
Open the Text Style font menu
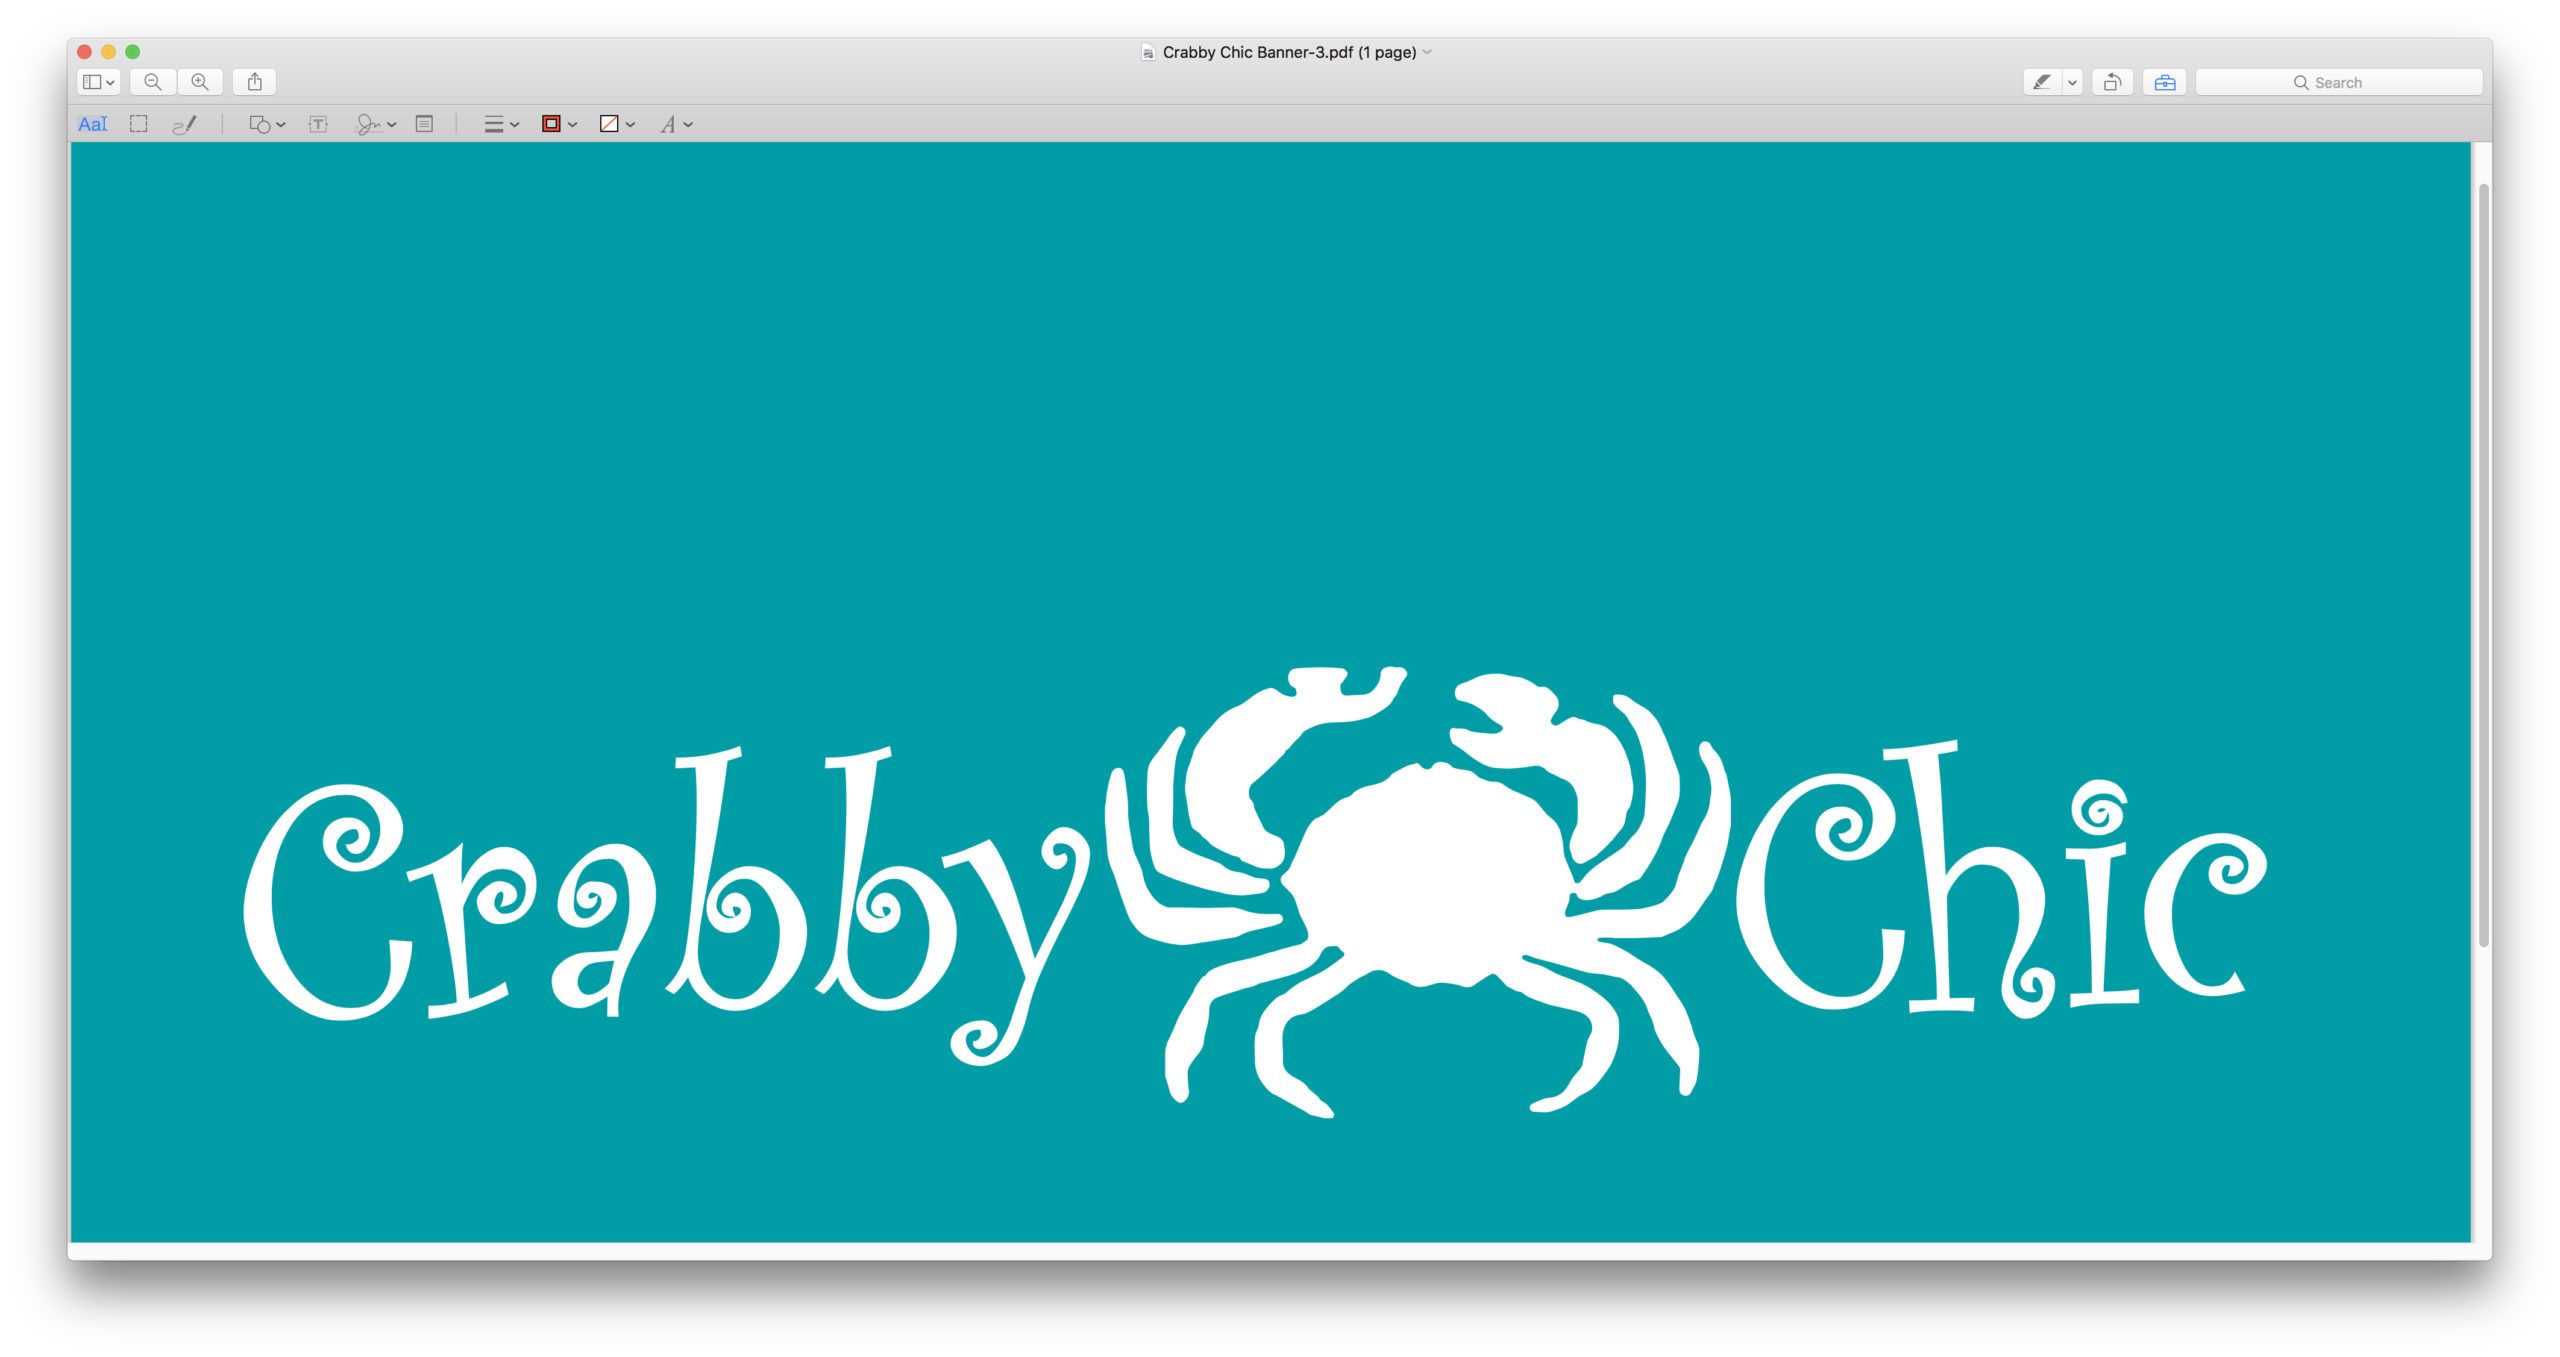pos(676,124)
